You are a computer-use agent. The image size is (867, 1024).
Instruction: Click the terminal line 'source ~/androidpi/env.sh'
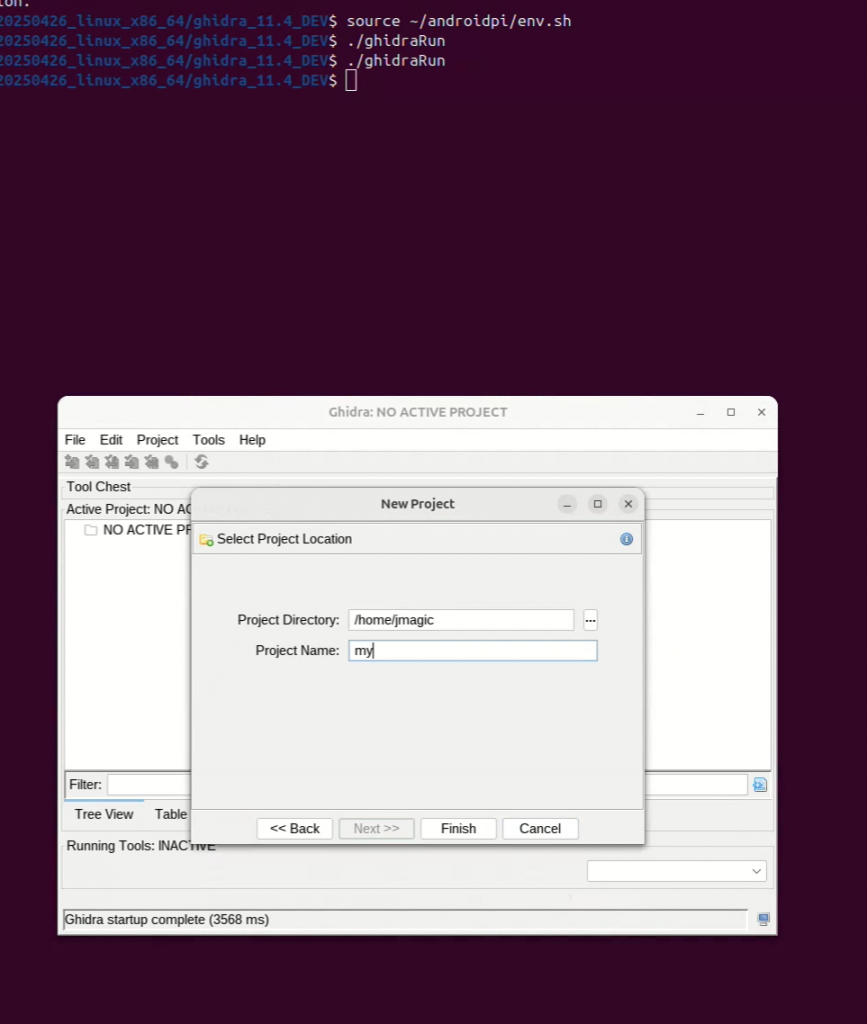pos(458,21)
